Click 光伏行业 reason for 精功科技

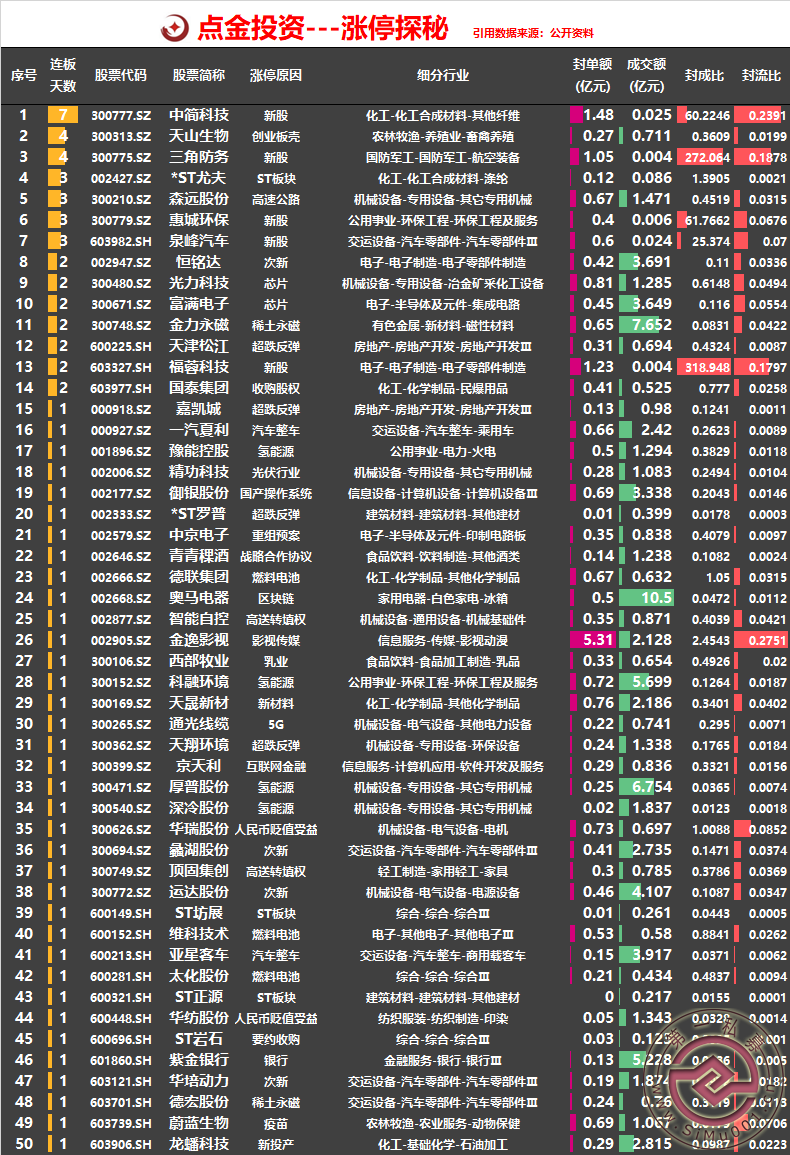(x=276, y=473)
